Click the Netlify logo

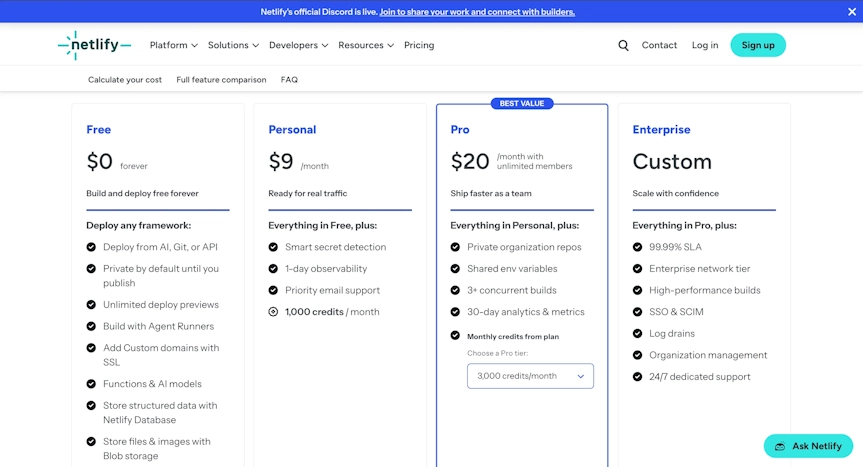point(94,45)
